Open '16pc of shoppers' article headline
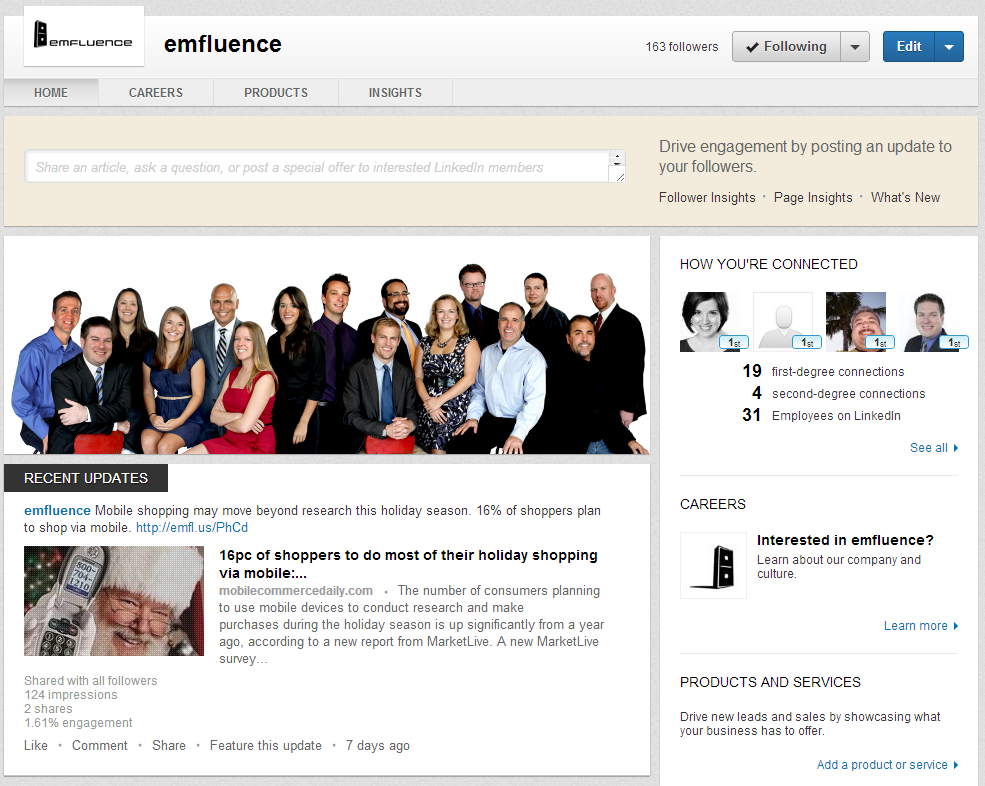The image size is (985, 786). pyautogui.click(x=408, y=564)
